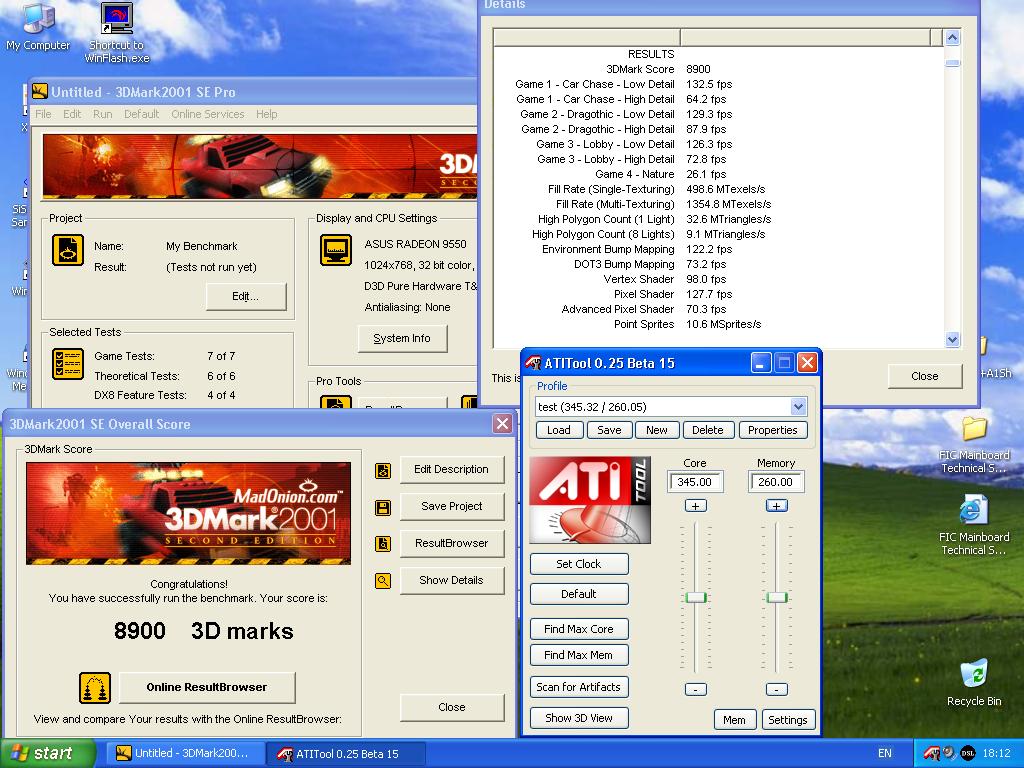Screen dimensions: 1024x768
Task: Click Show 3D View
Action: coord(579,718)
